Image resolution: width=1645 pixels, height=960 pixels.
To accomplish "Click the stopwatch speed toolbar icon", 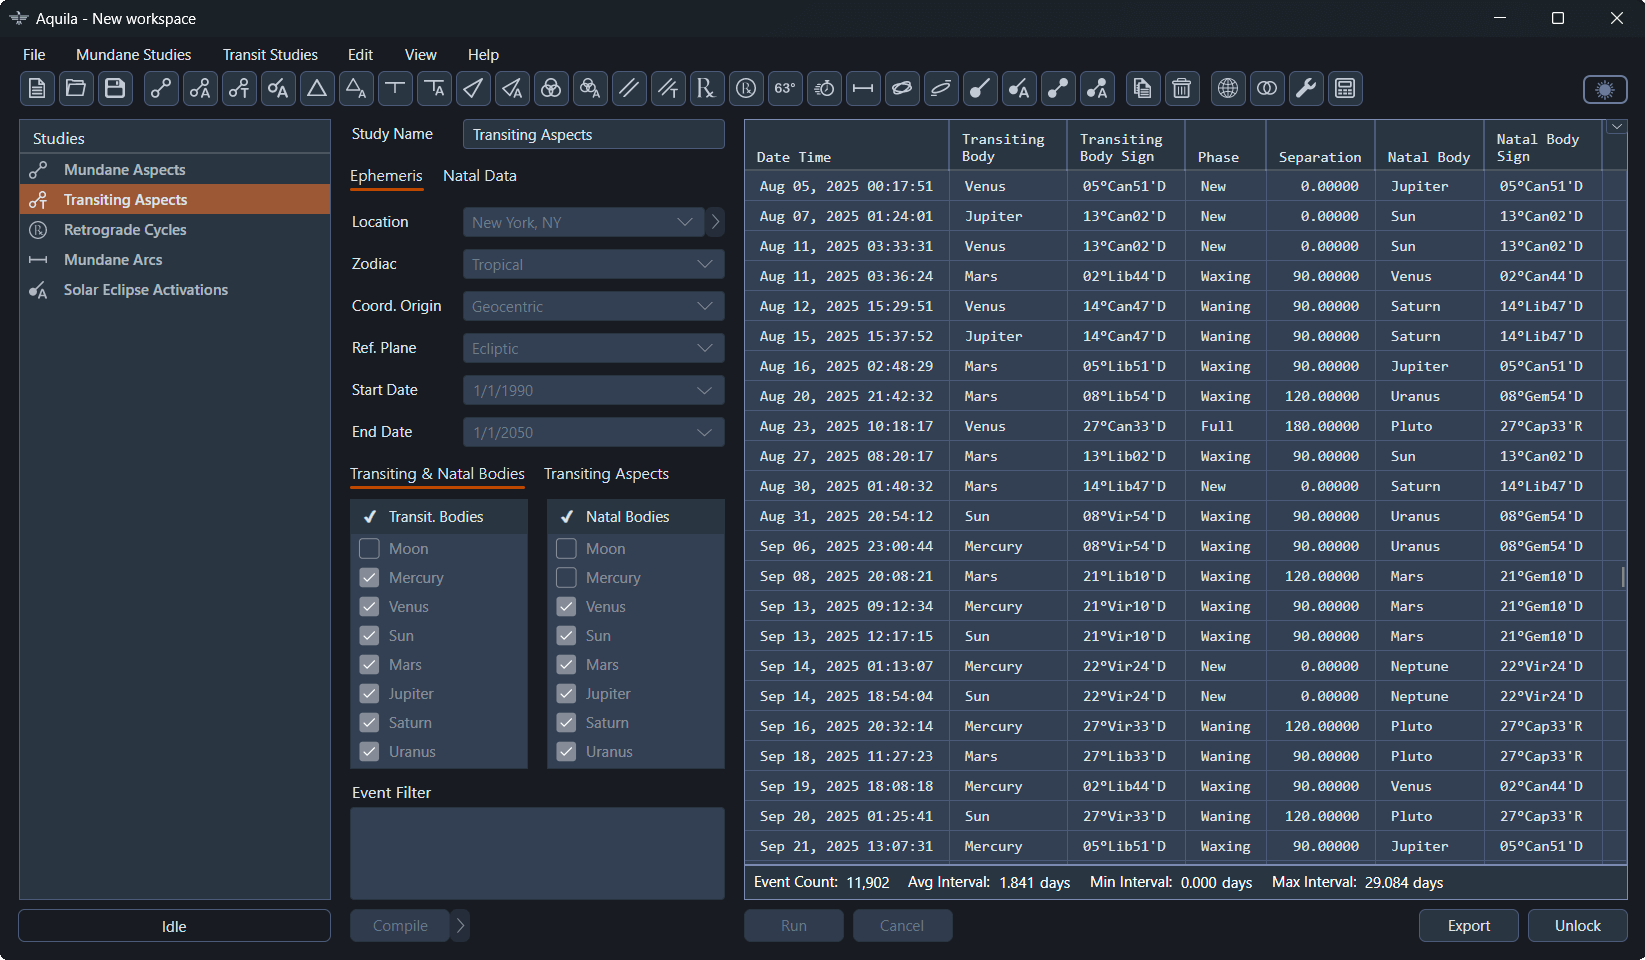I will (x=824, y=89).
